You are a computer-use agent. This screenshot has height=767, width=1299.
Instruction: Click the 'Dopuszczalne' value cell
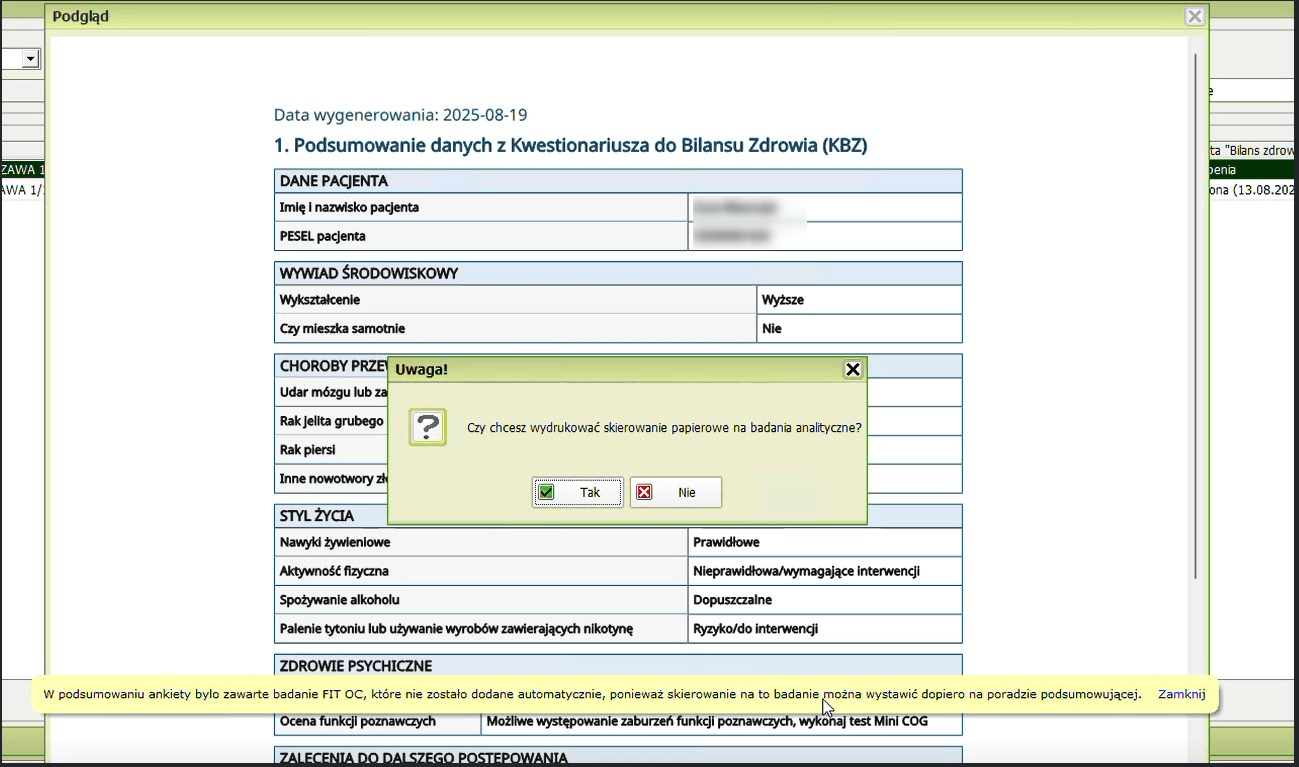pyautogui.click(x=825, y=600)
